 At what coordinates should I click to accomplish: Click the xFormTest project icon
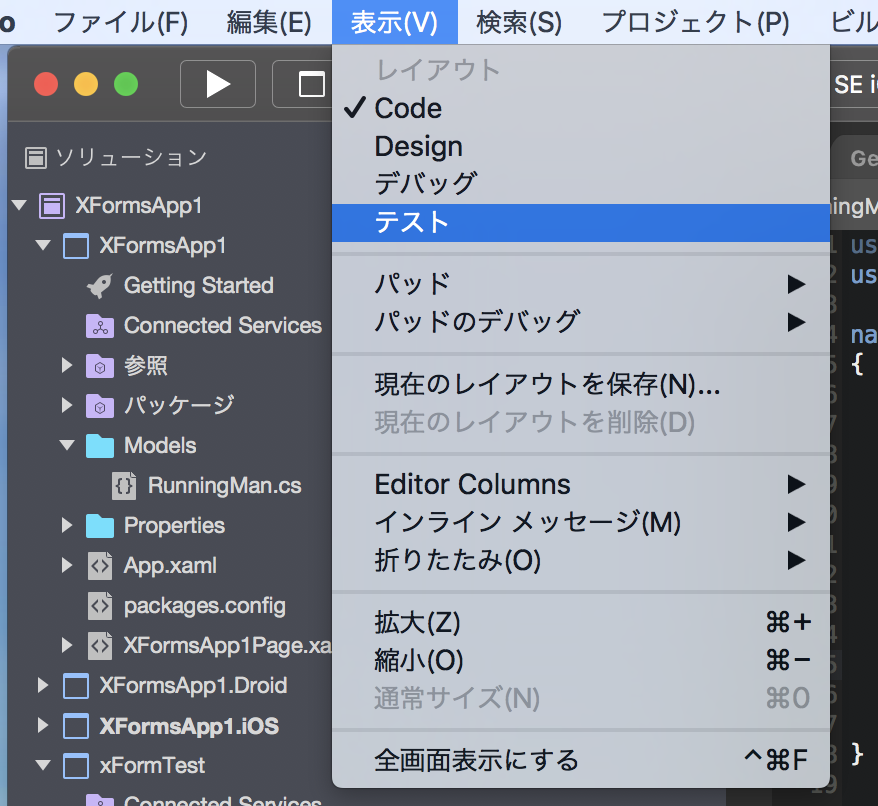pyautogui.click(x=76, y=766)
